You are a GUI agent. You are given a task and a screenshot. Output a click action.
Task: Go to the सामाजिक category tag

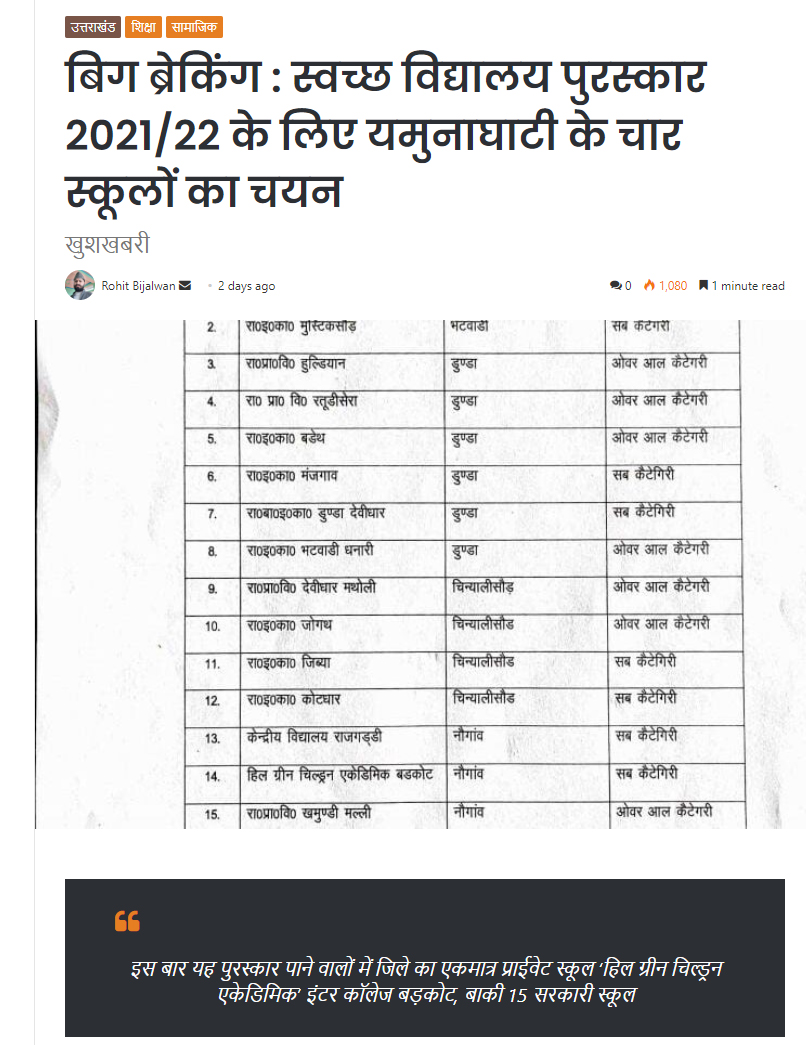195,28
